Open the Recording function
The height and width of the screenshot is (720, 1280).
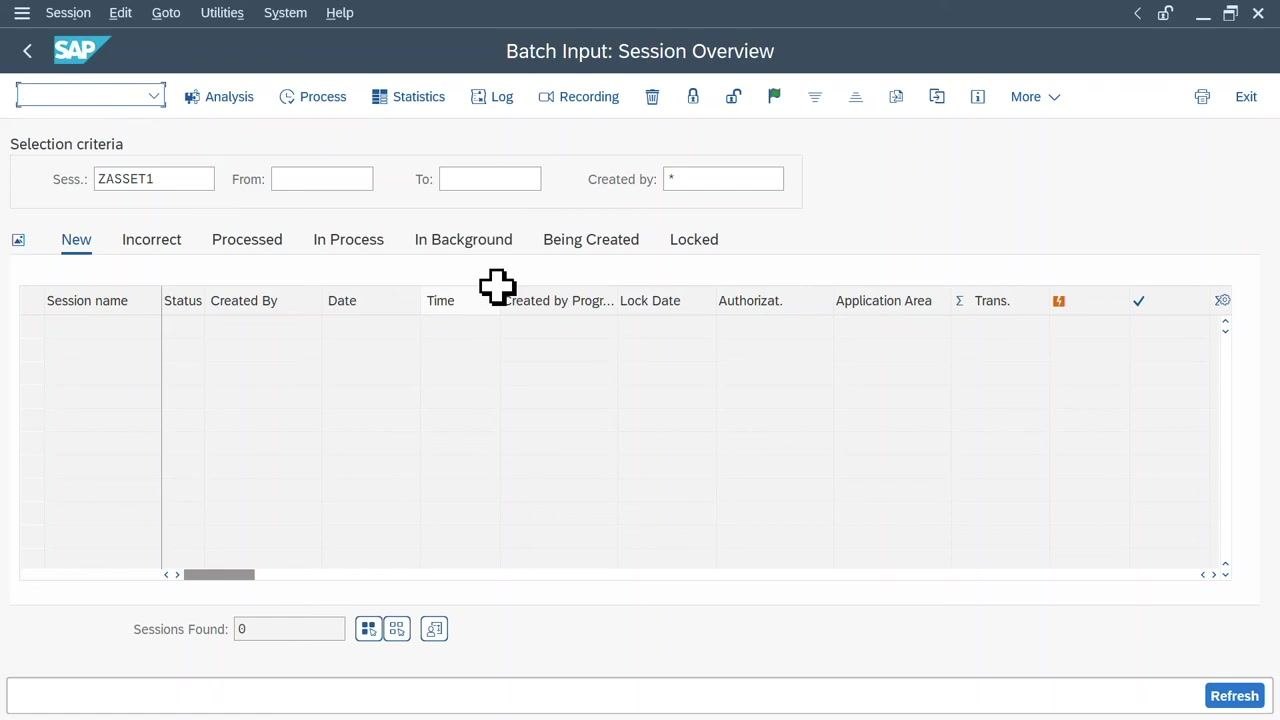[579, 97]
